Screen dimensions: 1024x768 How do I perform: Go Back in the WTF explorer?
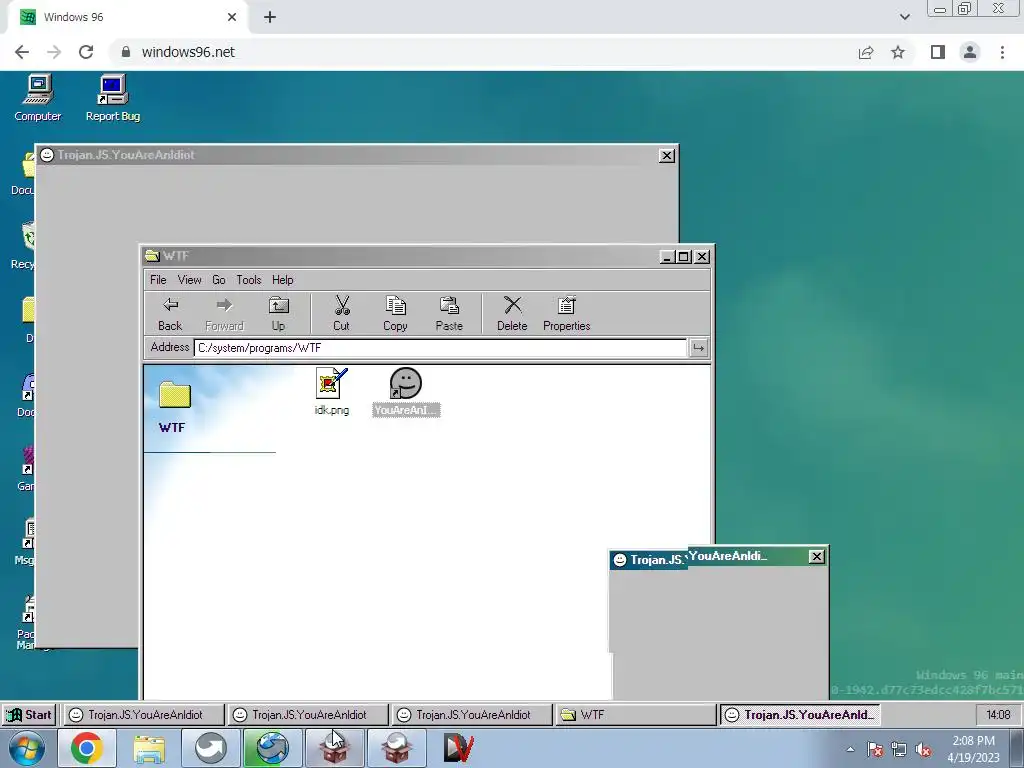point(170,313)
